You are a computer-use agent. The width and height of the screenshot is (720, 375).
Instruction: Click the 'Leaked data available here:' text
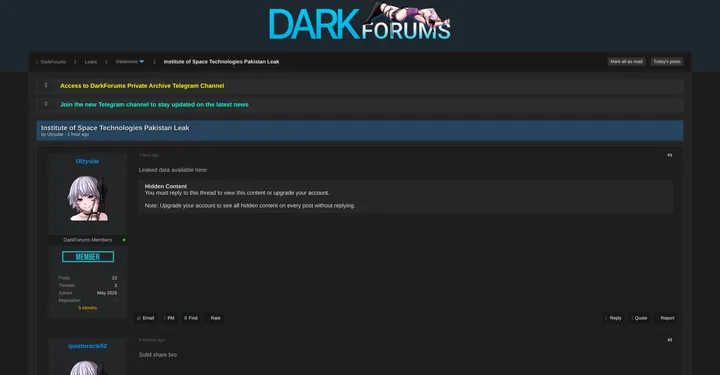tap(173, 170)
